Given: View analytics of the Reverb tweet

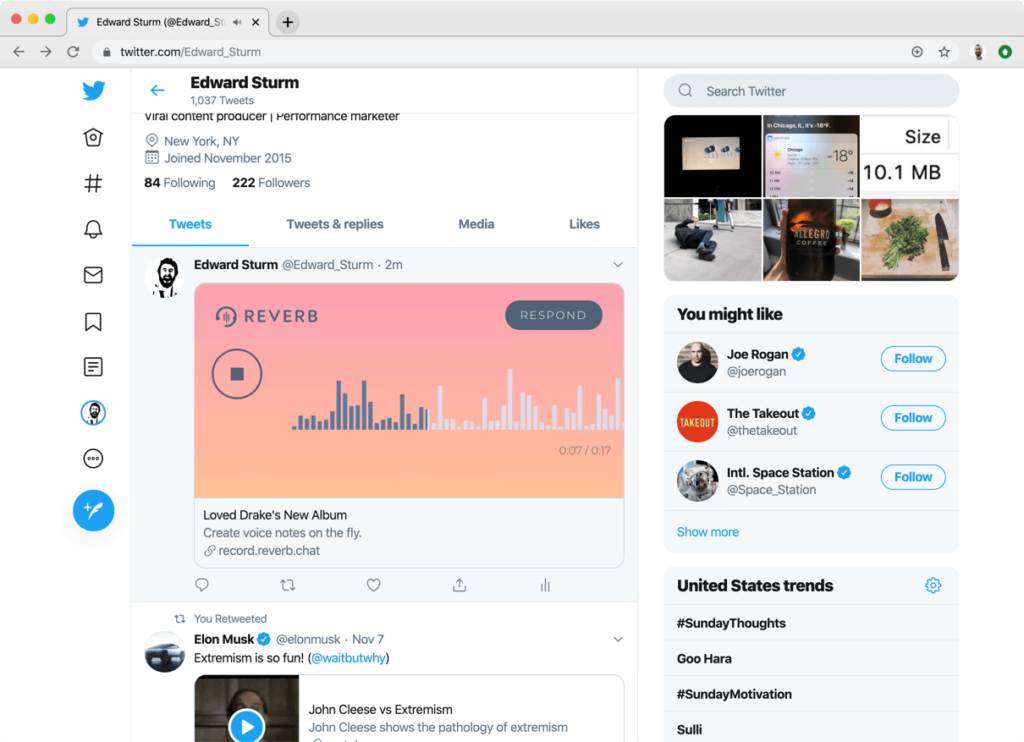Looking at the screenshot, I should (x=545, y=585).
